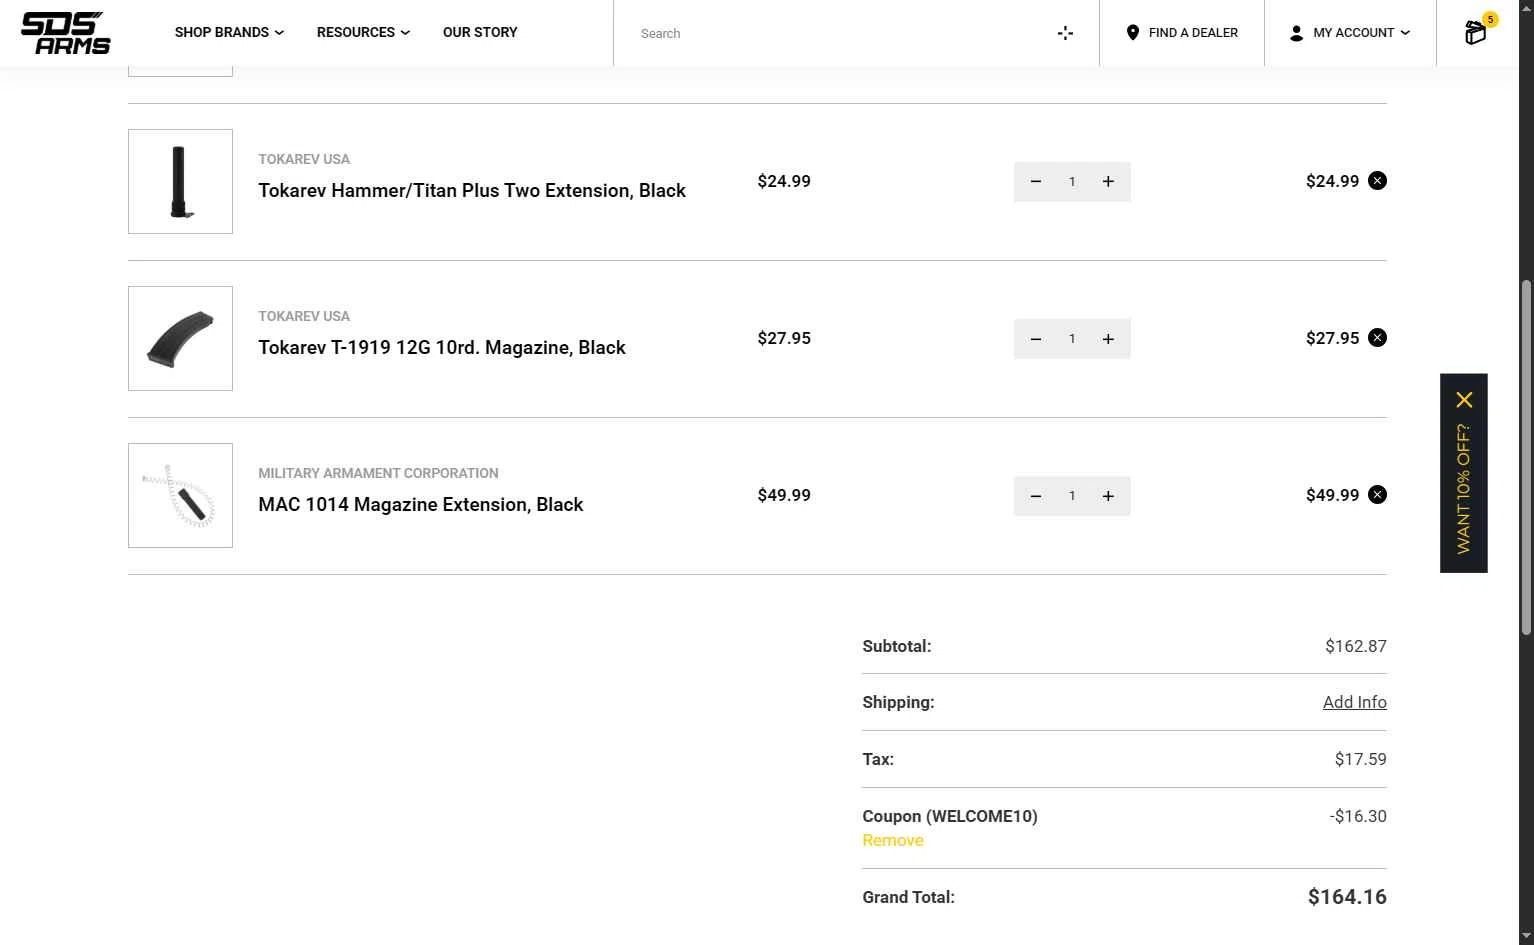Open MAC 1014 Magazine Extension product page
Viewport: 1534px width, 945px height.
pyautogui.click(x=421, y=505)
